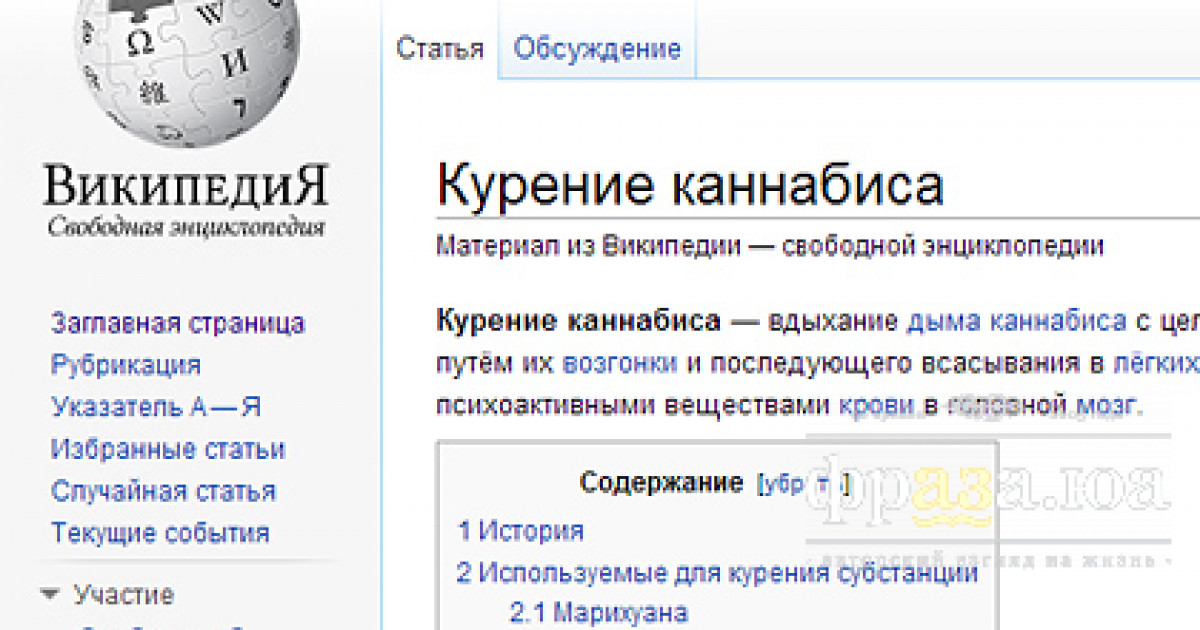Select Избранные статьи in the sidebar
Screen dimensions: 1200x630
coord(168,449)
